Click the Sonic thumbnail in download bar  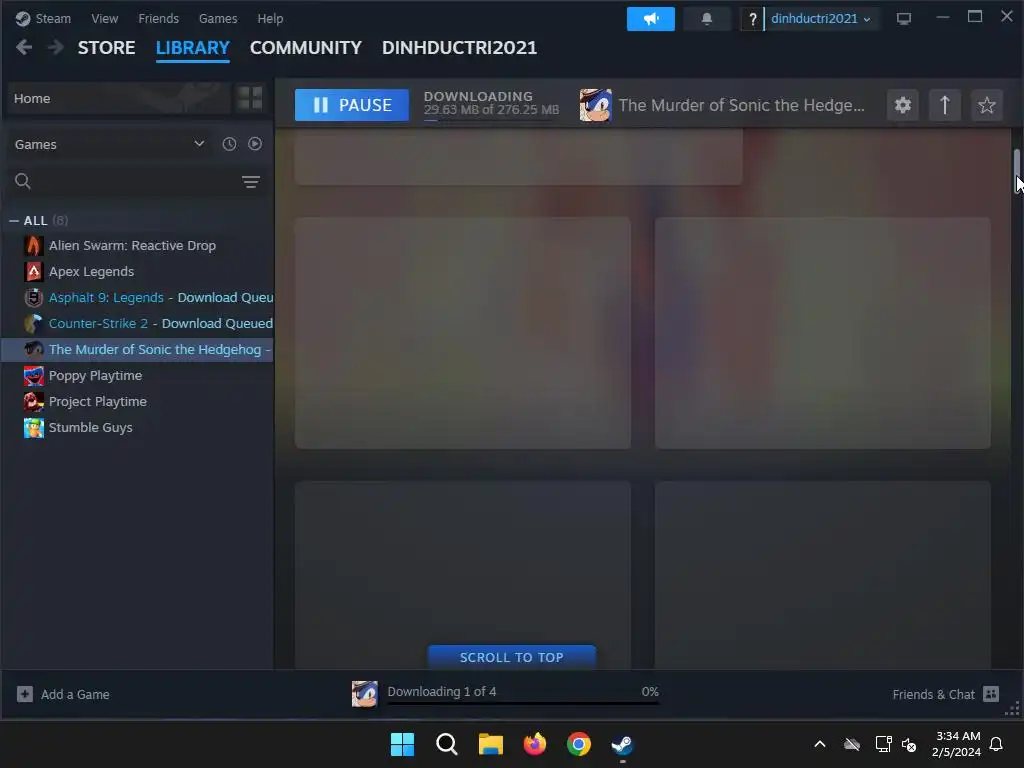[364, 694]
